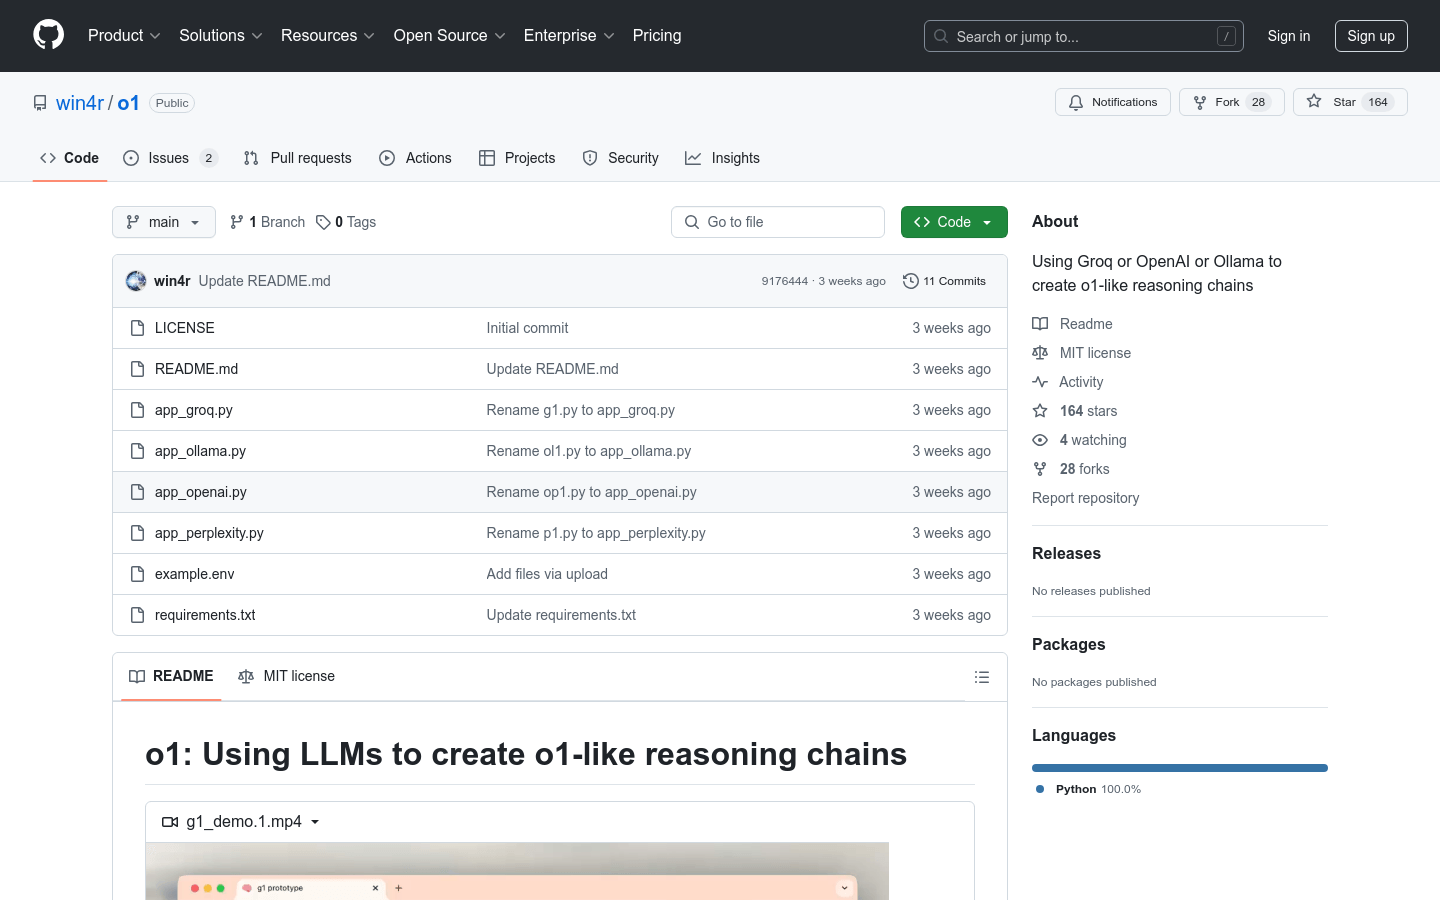
Task: Switch to the Issues tab
Action: 170,158
